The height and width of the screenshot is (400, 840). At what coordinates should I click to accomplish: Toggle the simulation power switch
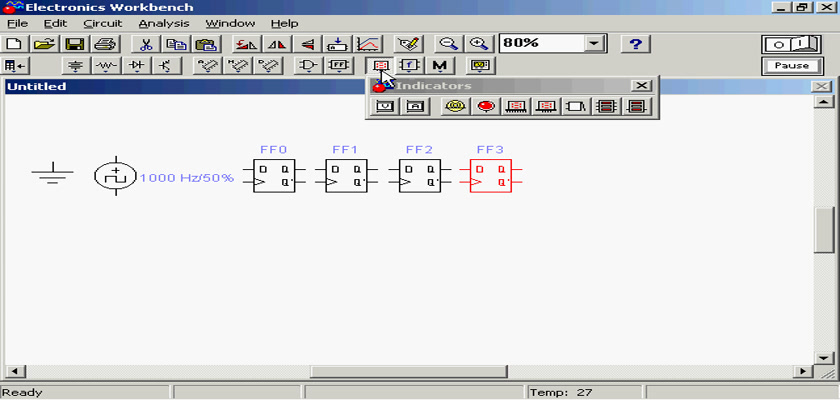(790, 44)
